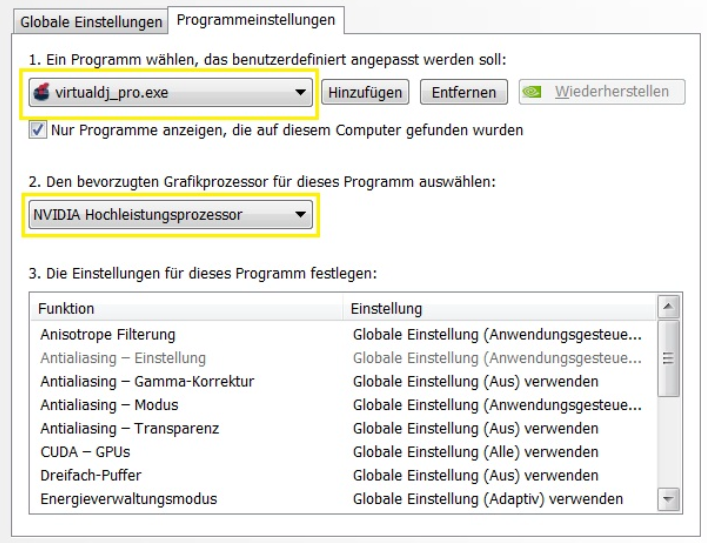The height and width of the screenshot is (543, 707).
Task: Toggle 'Nur Programme anzeigen' checkbox
Action: click(38, 130)
